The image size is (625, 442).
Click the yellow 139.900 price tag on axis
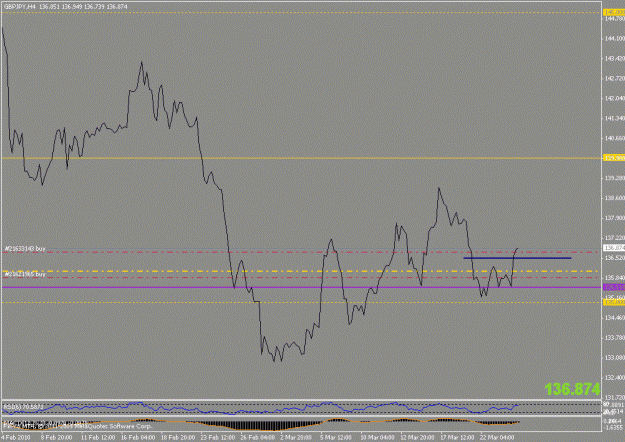pyautogui.click(x=614, y=158)
